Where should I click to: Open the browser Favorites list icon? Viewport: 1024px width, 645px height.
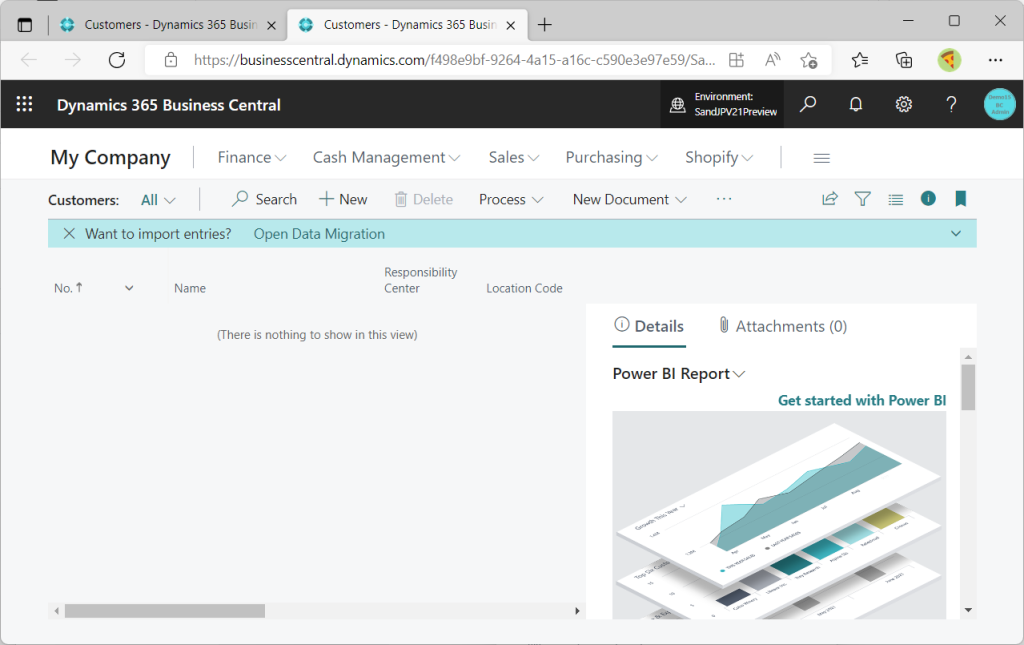pyautogui.click(x=859, y=60)
